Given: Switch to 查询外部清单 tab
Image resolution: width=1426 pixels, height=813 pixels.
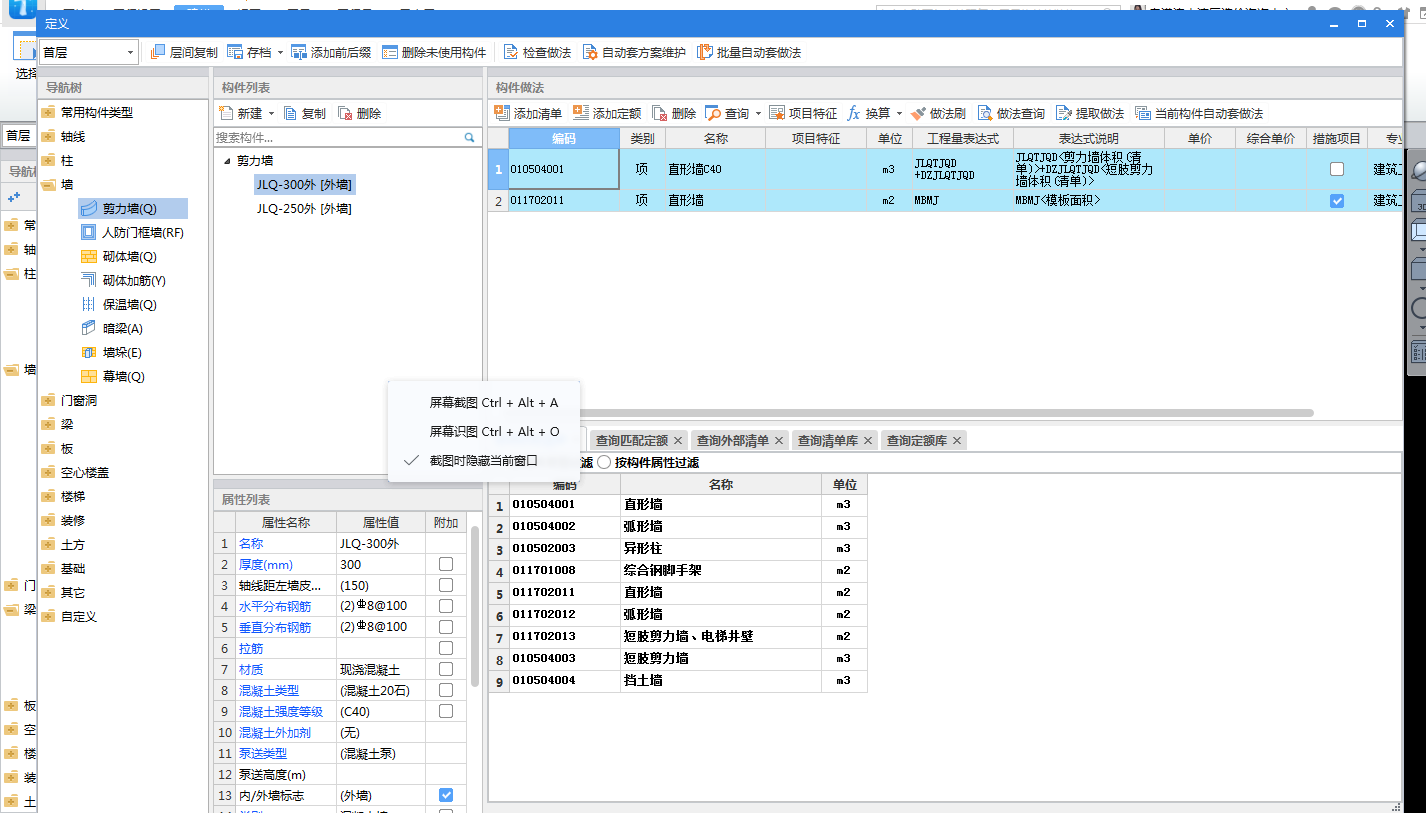Looking at the screenshot, I should tap(733, 440).
